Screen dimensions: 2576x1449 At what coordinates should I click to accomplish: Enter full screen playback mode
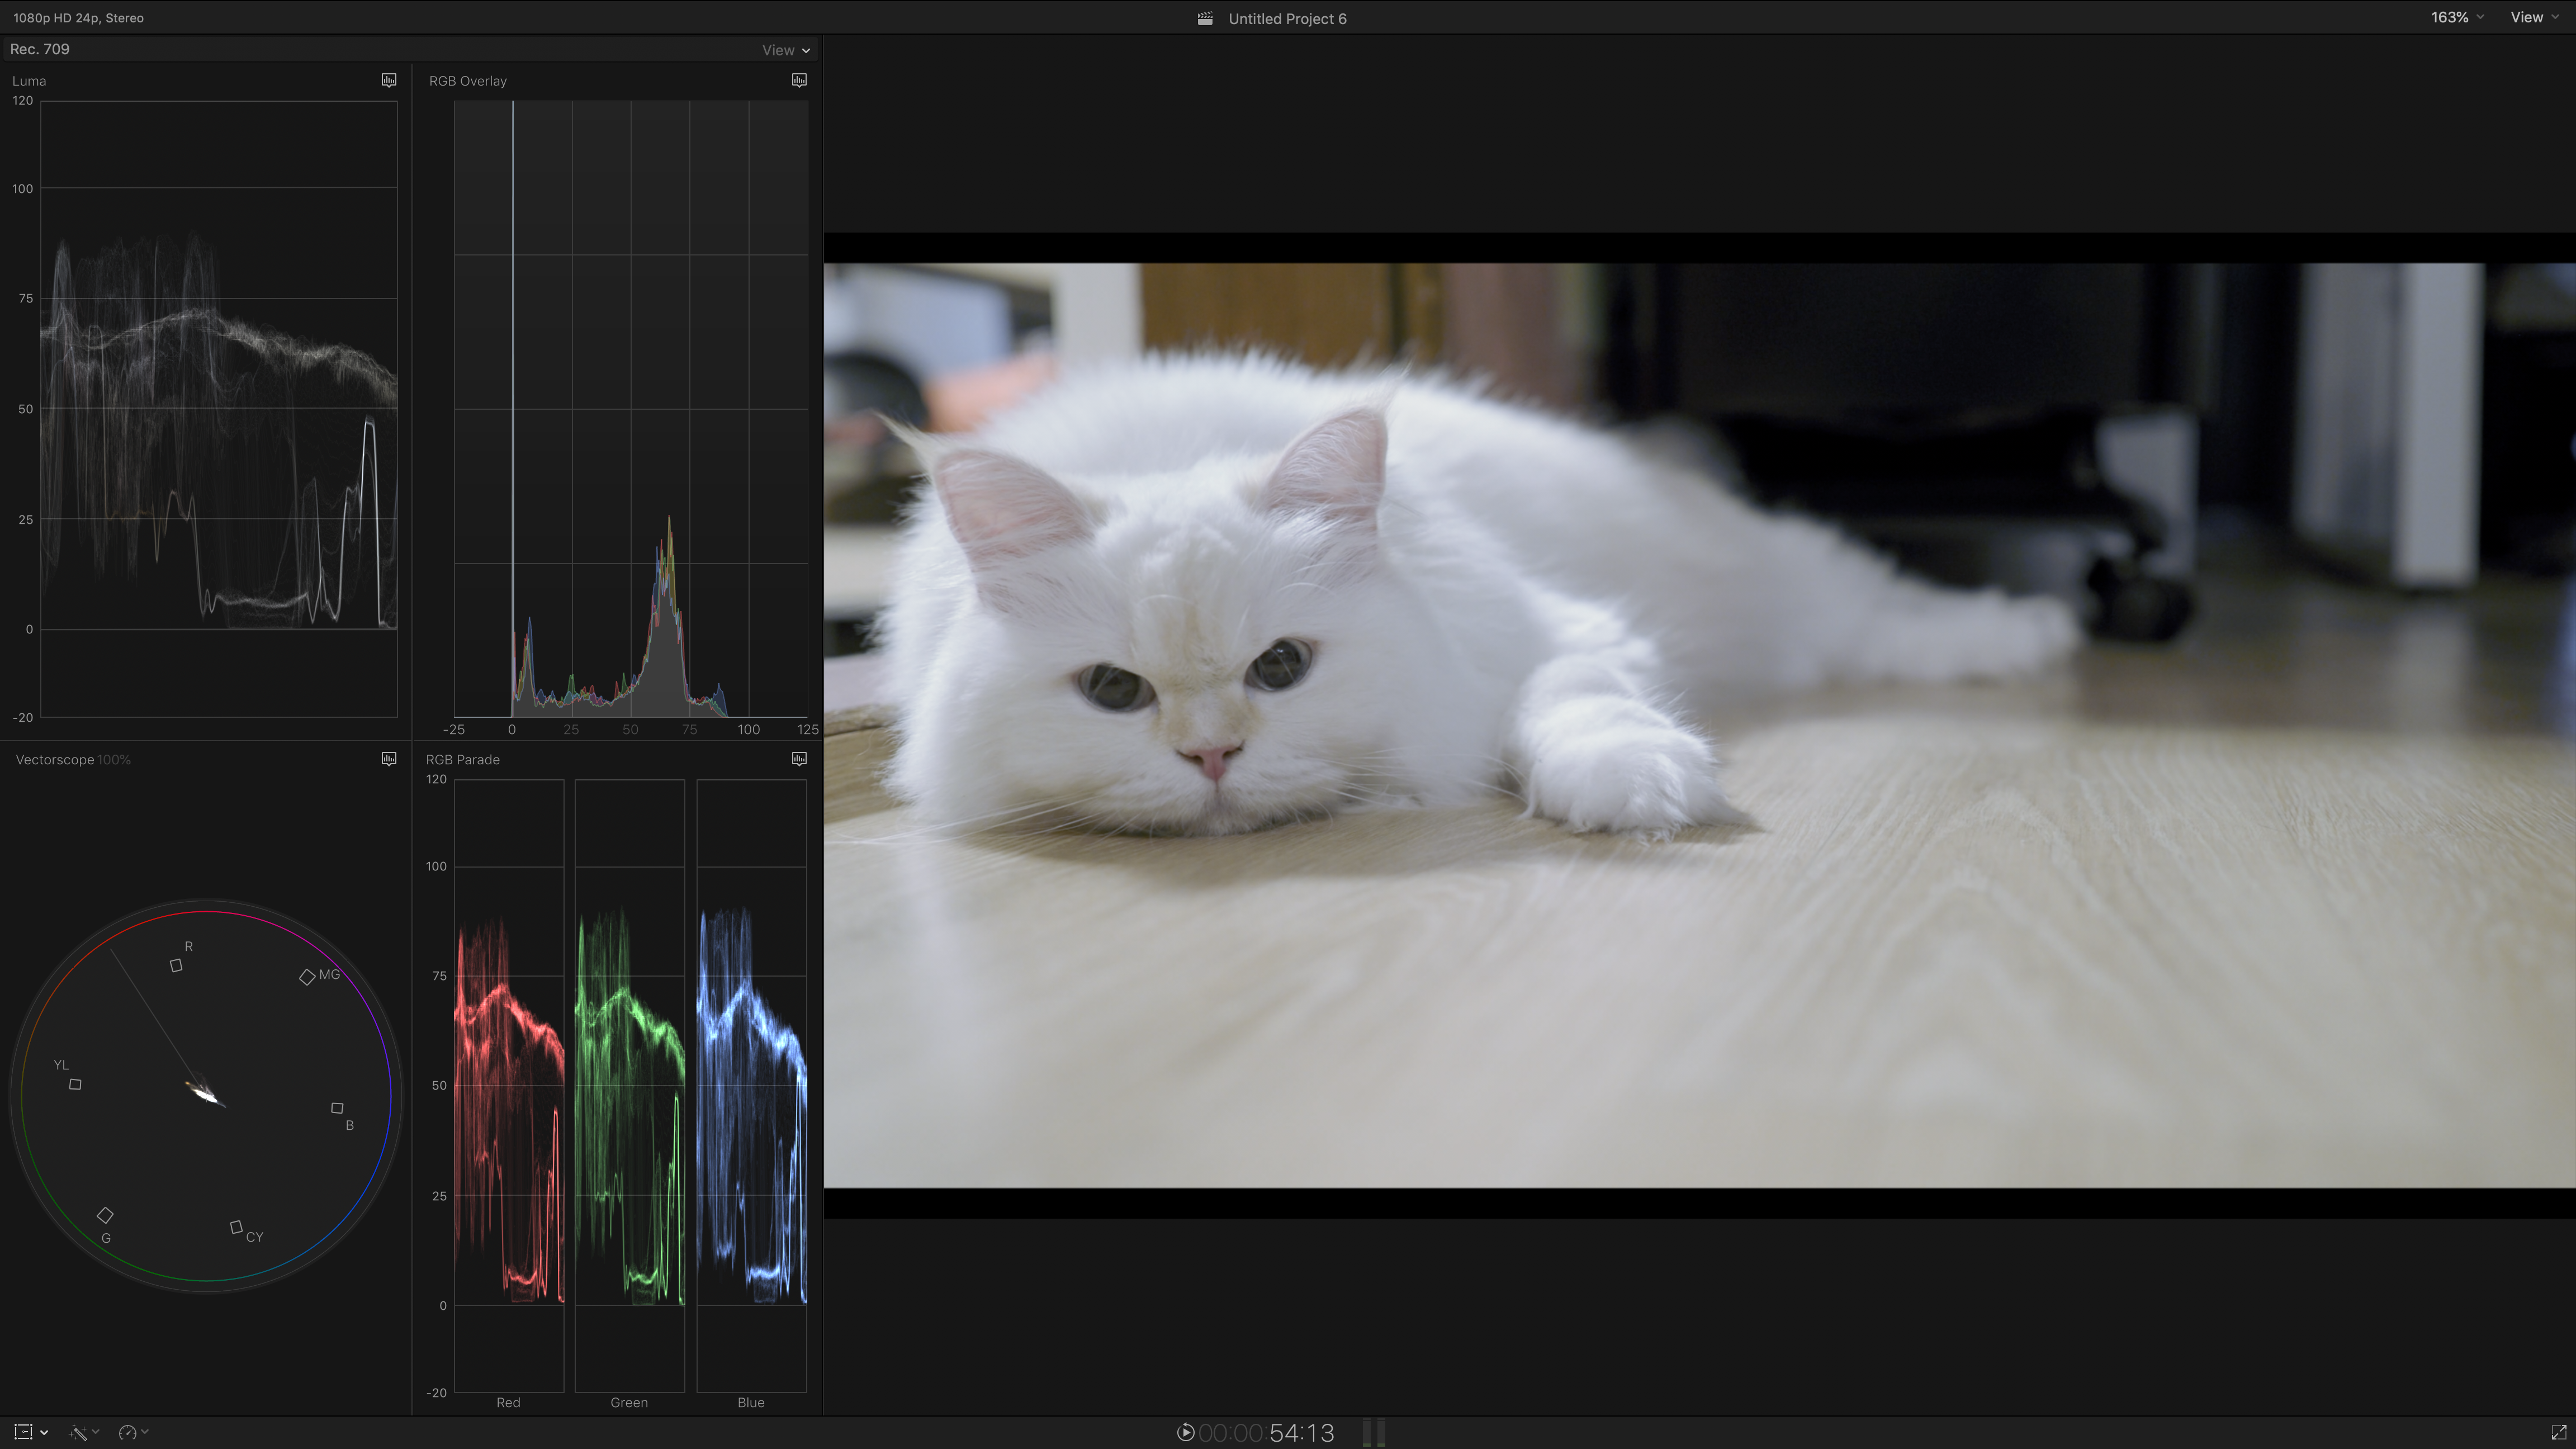(x=2558, y=1432)
